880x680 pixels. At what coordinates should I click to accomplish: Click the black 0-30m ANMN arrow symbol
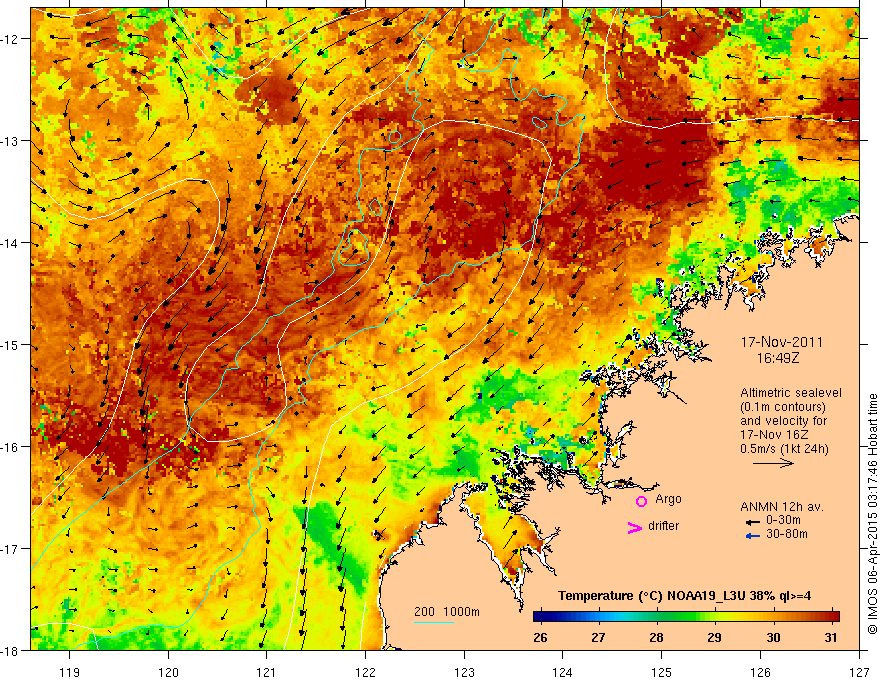pos(752,522)
